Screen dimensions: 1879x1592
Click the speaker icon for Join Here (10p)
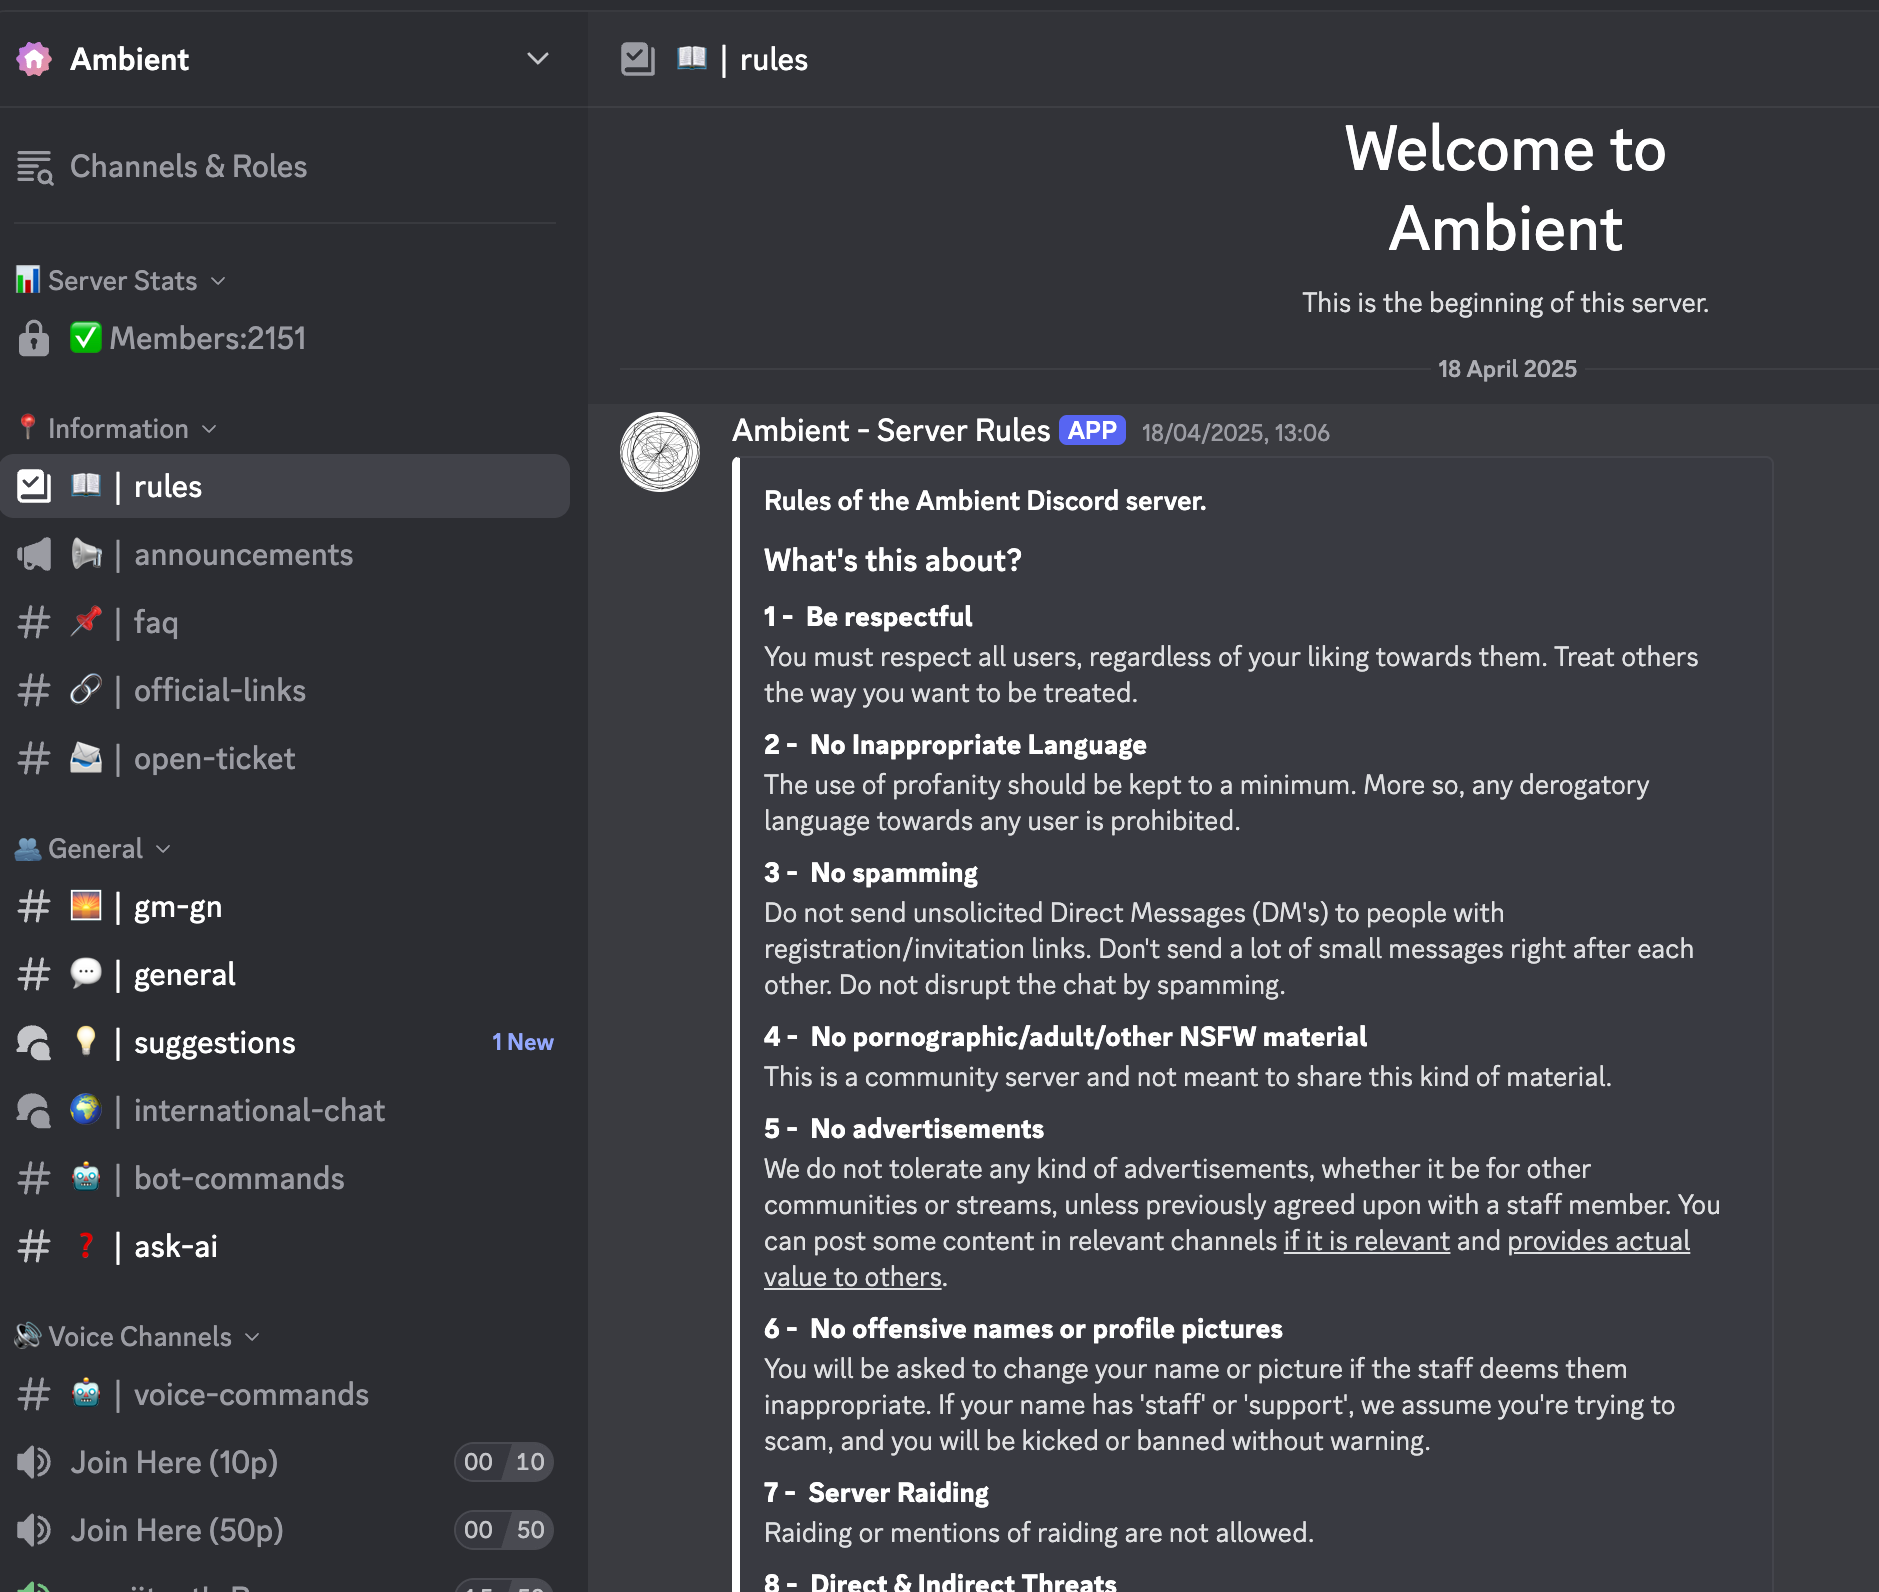[x=34, y=1463]
